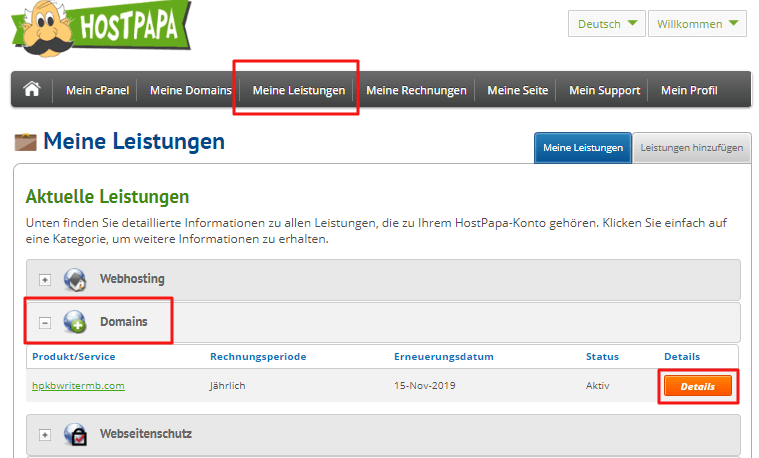Click the Domains globe icon
759x458 pixels.
[x=75, y=322]
